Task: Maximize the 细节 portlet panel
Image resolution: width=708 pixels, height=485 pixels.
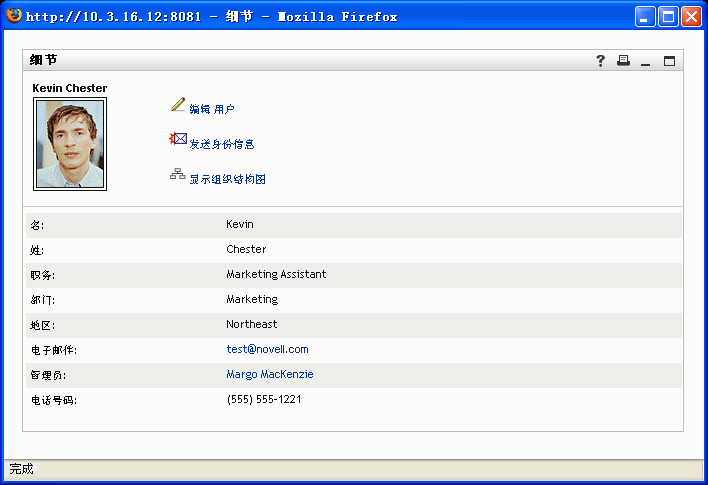Action: (669, 61)
